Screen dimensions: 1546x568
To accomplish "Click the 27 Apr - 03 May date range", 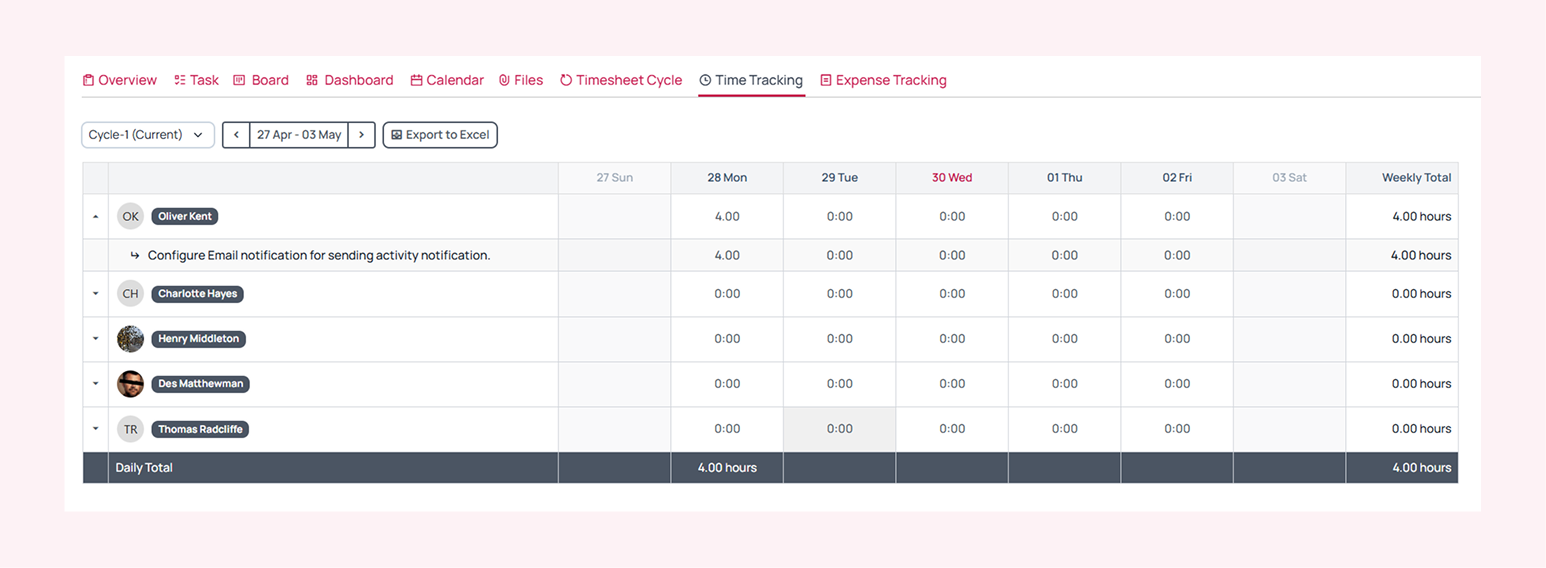I will click(x=299, y=135).
